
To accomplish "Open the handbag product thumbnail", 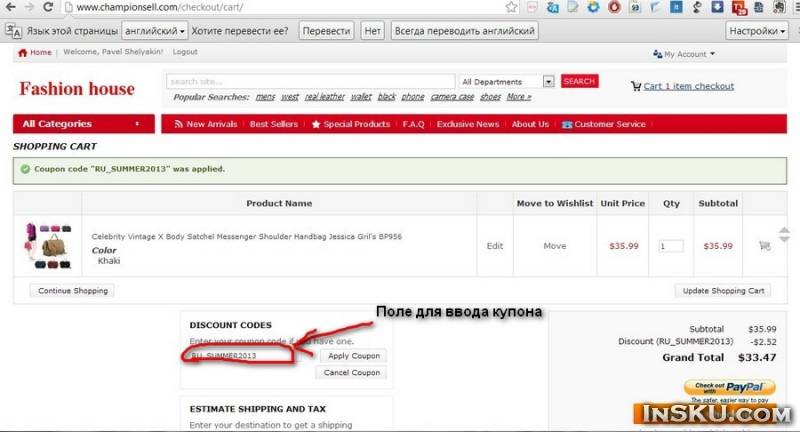I will click(x=48, y=246).
